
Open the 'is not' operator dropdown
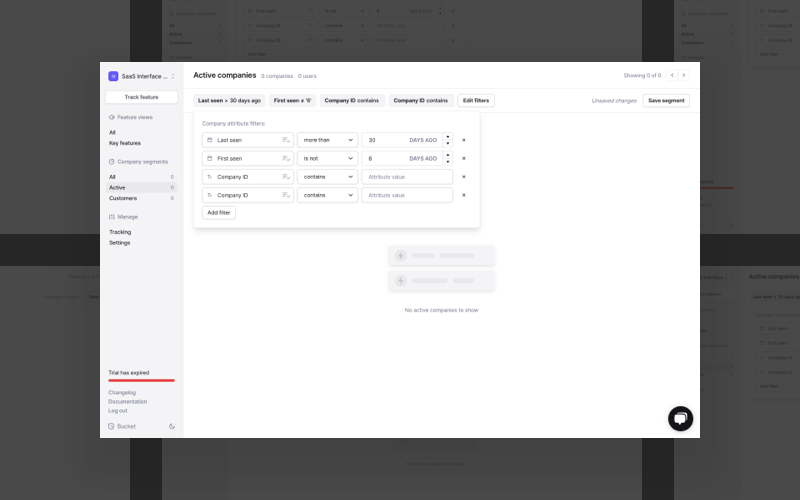click(328, 158)
